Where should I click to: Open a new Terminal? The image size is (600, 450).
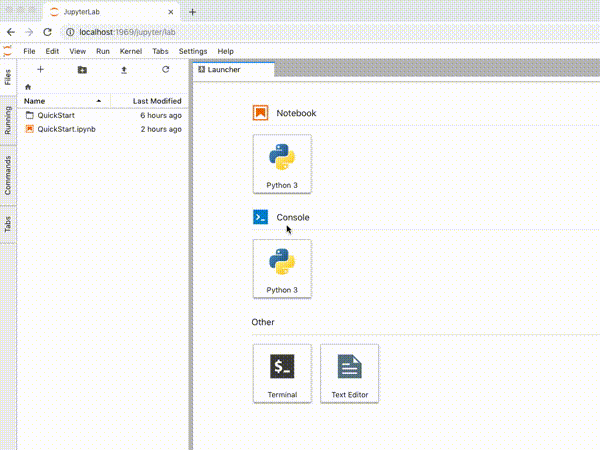point(282,373)
